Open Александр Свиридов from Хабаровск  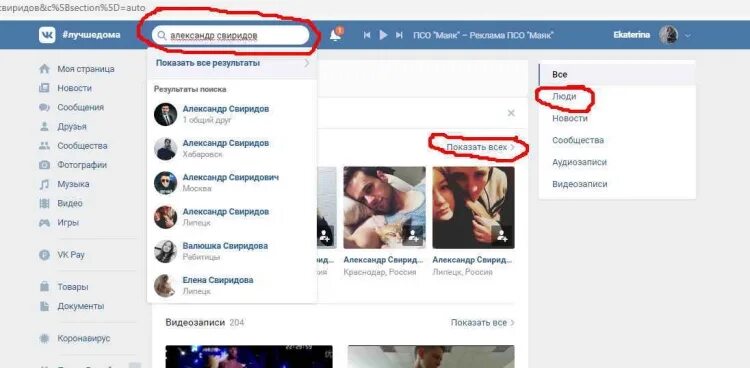tap(232, 148)
